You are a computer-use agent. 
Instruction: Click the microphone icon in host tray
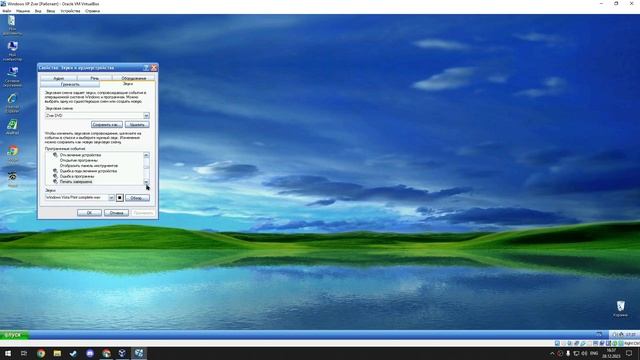[x=568, y=353]
